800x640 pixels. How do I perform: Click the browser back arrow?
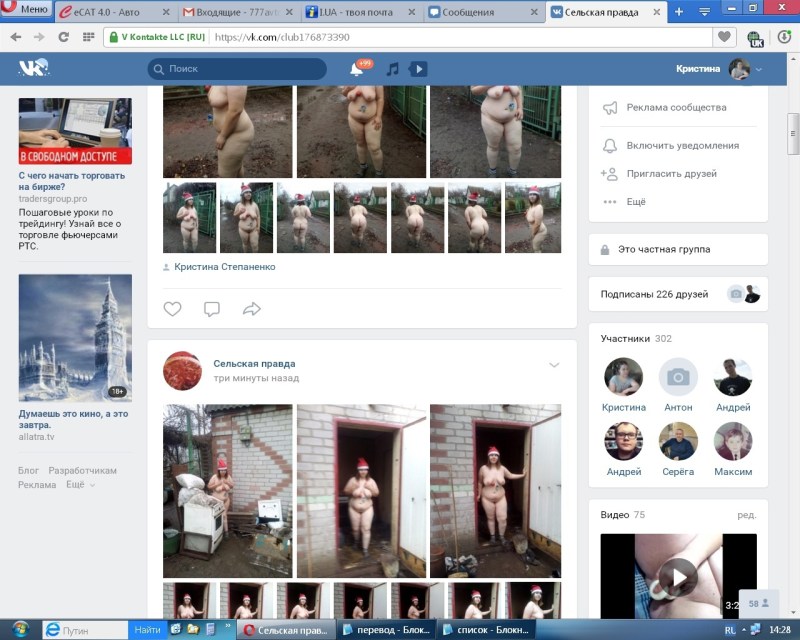pos(15,37)
